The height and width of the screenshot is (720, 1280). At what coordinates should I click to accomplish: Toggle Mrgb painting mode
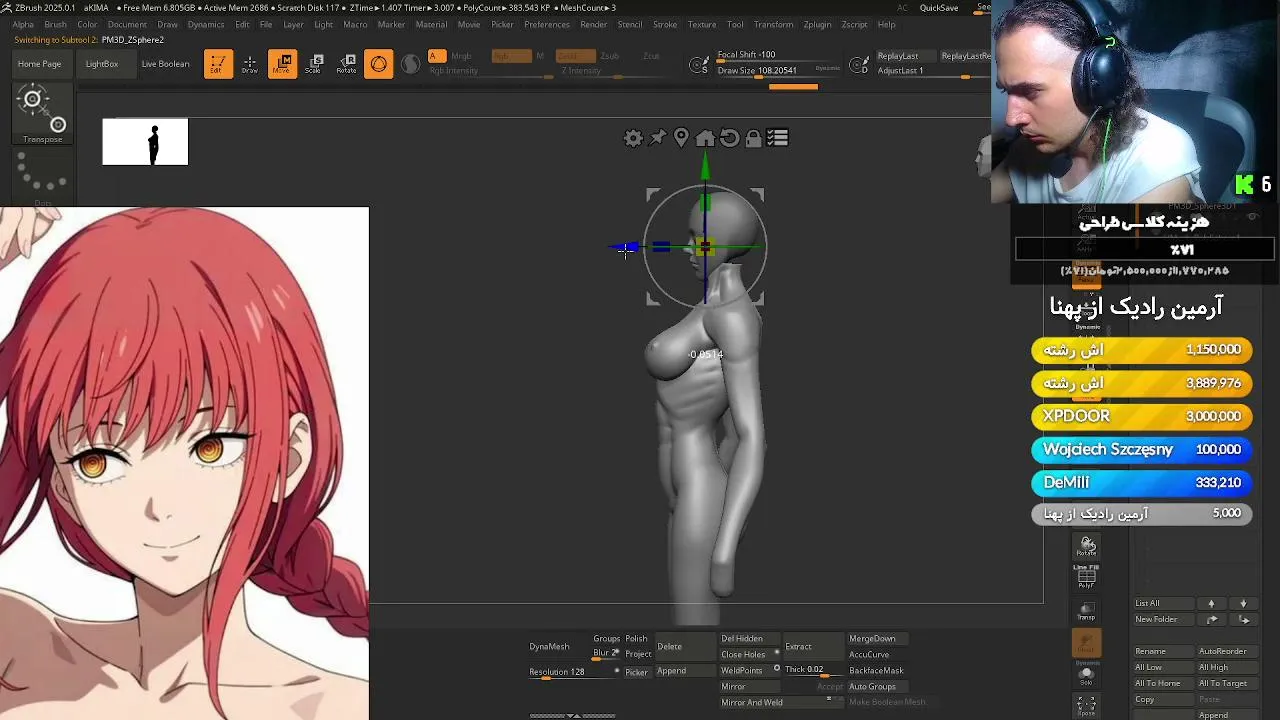[x=461, y=56]
